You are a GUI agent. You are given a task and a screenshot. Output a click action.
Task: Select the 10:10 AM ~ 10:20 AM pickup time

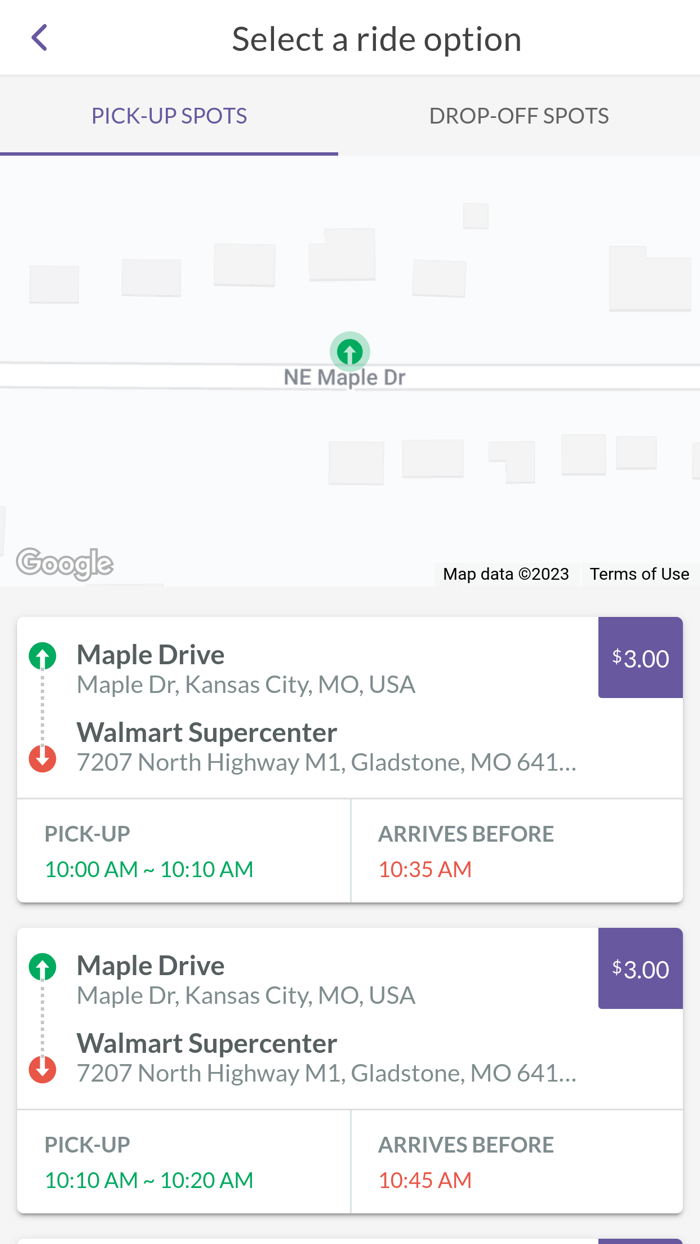[149, 1180]
